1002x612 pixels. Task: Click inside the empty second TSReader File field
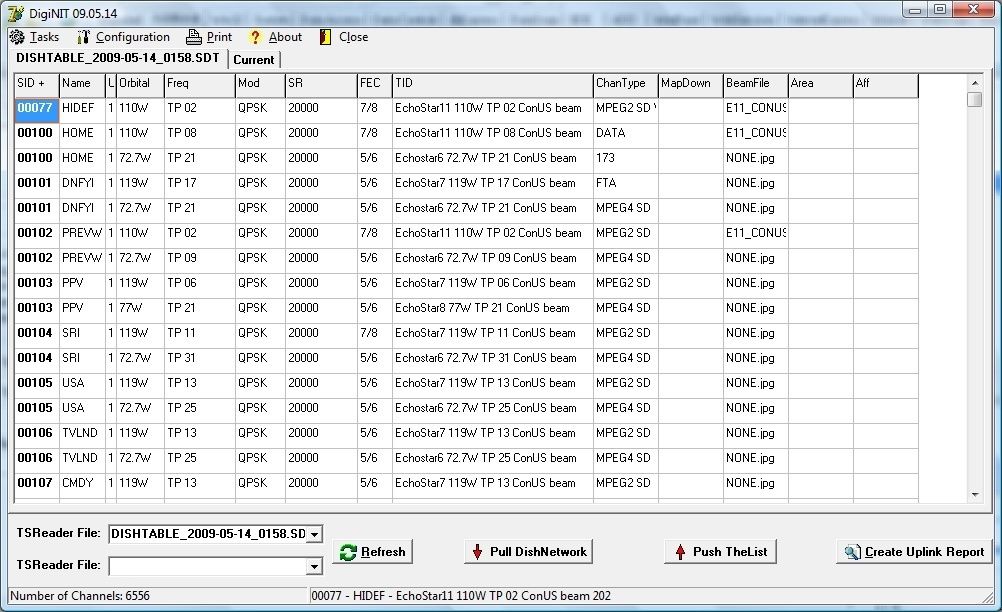tap(208, 566)
